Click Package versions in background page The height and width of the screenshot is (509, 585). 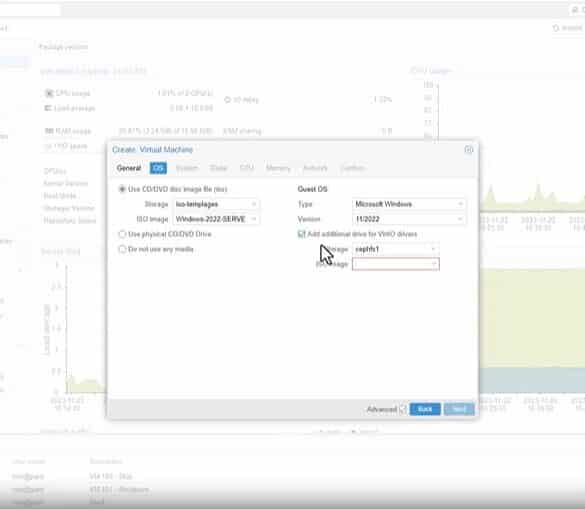click(x=63, y=47)
